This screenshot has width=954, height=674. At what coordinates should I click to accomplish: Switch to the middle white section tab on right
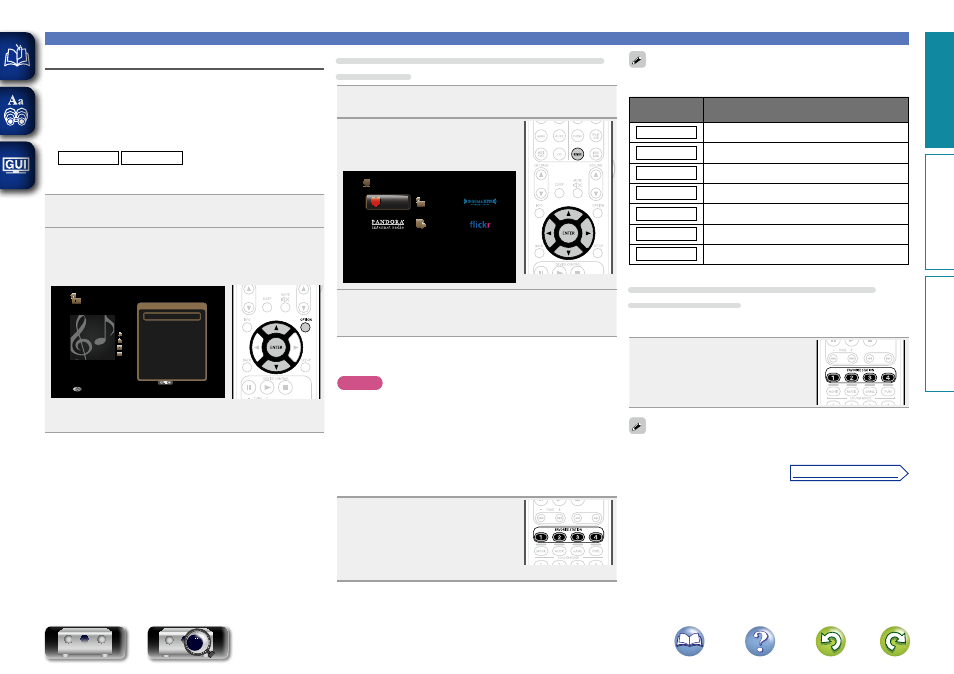tap(938, 211)
